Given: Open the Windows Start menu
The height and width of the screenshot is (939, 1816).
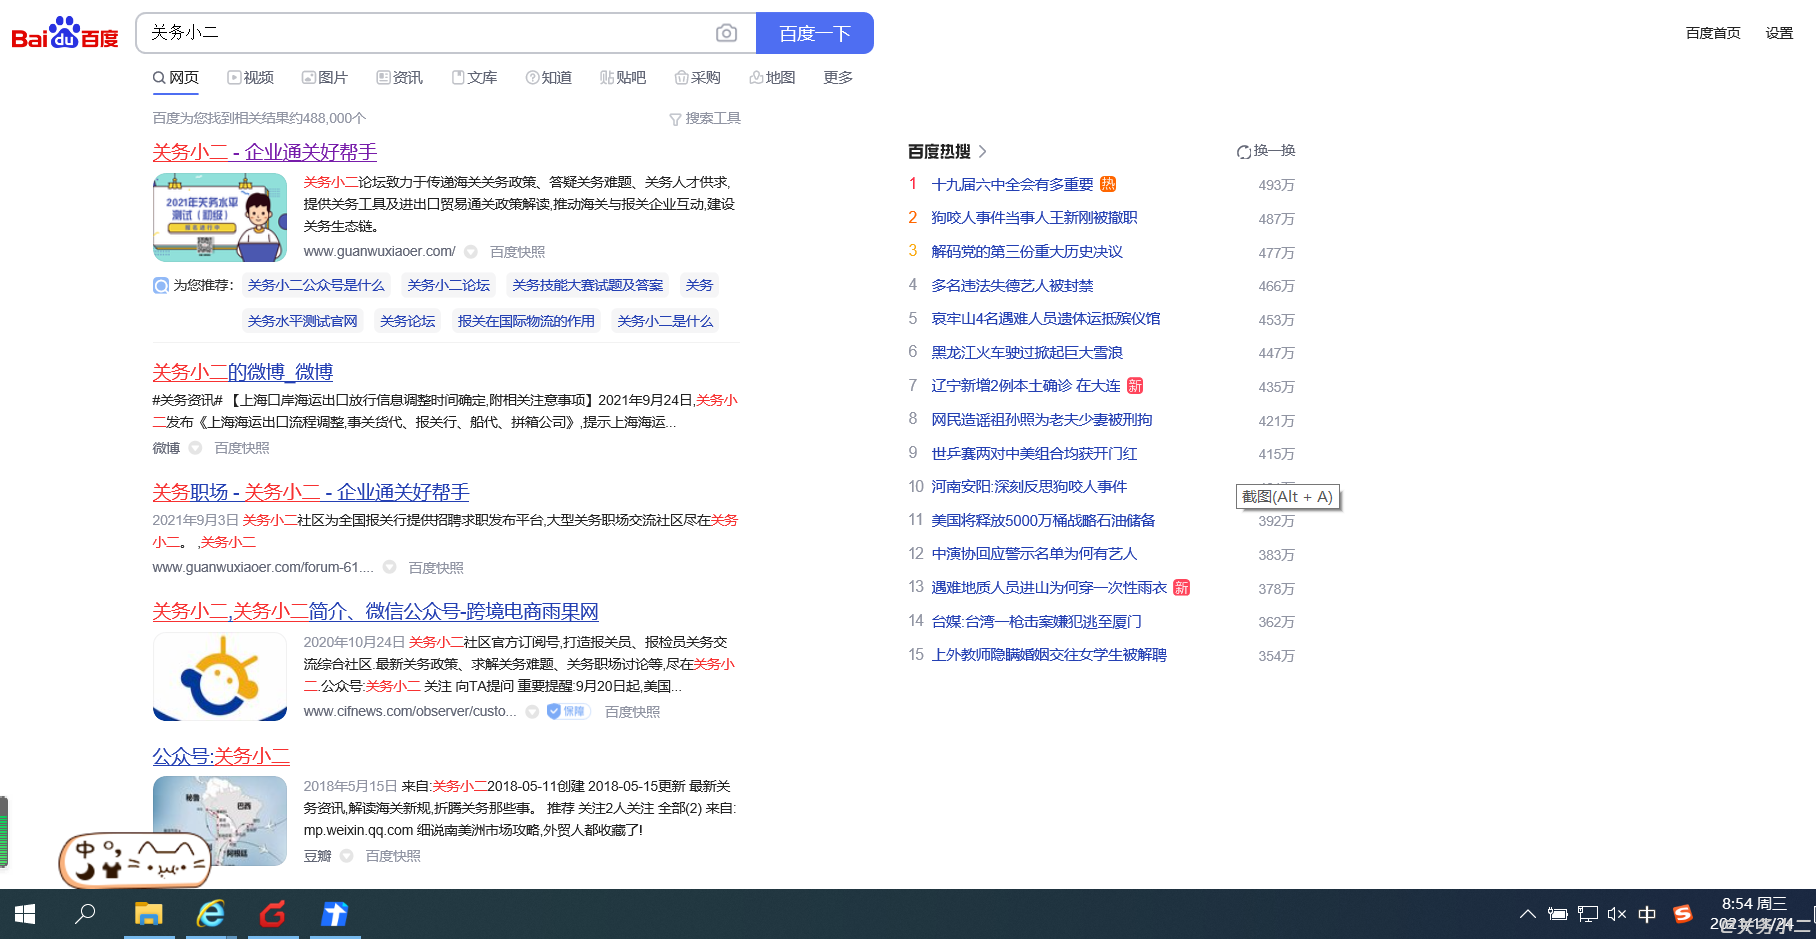Looking at the screenshot, I should 25,914.
